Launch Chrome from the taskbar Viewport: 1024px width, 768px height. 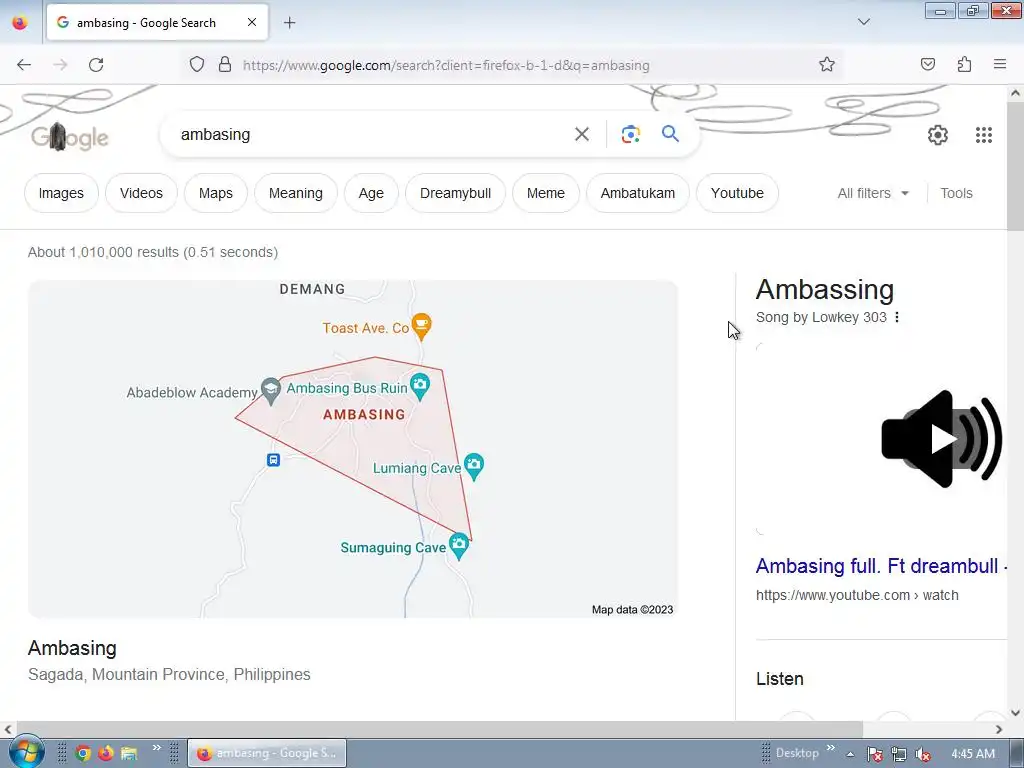coord(83,754)
